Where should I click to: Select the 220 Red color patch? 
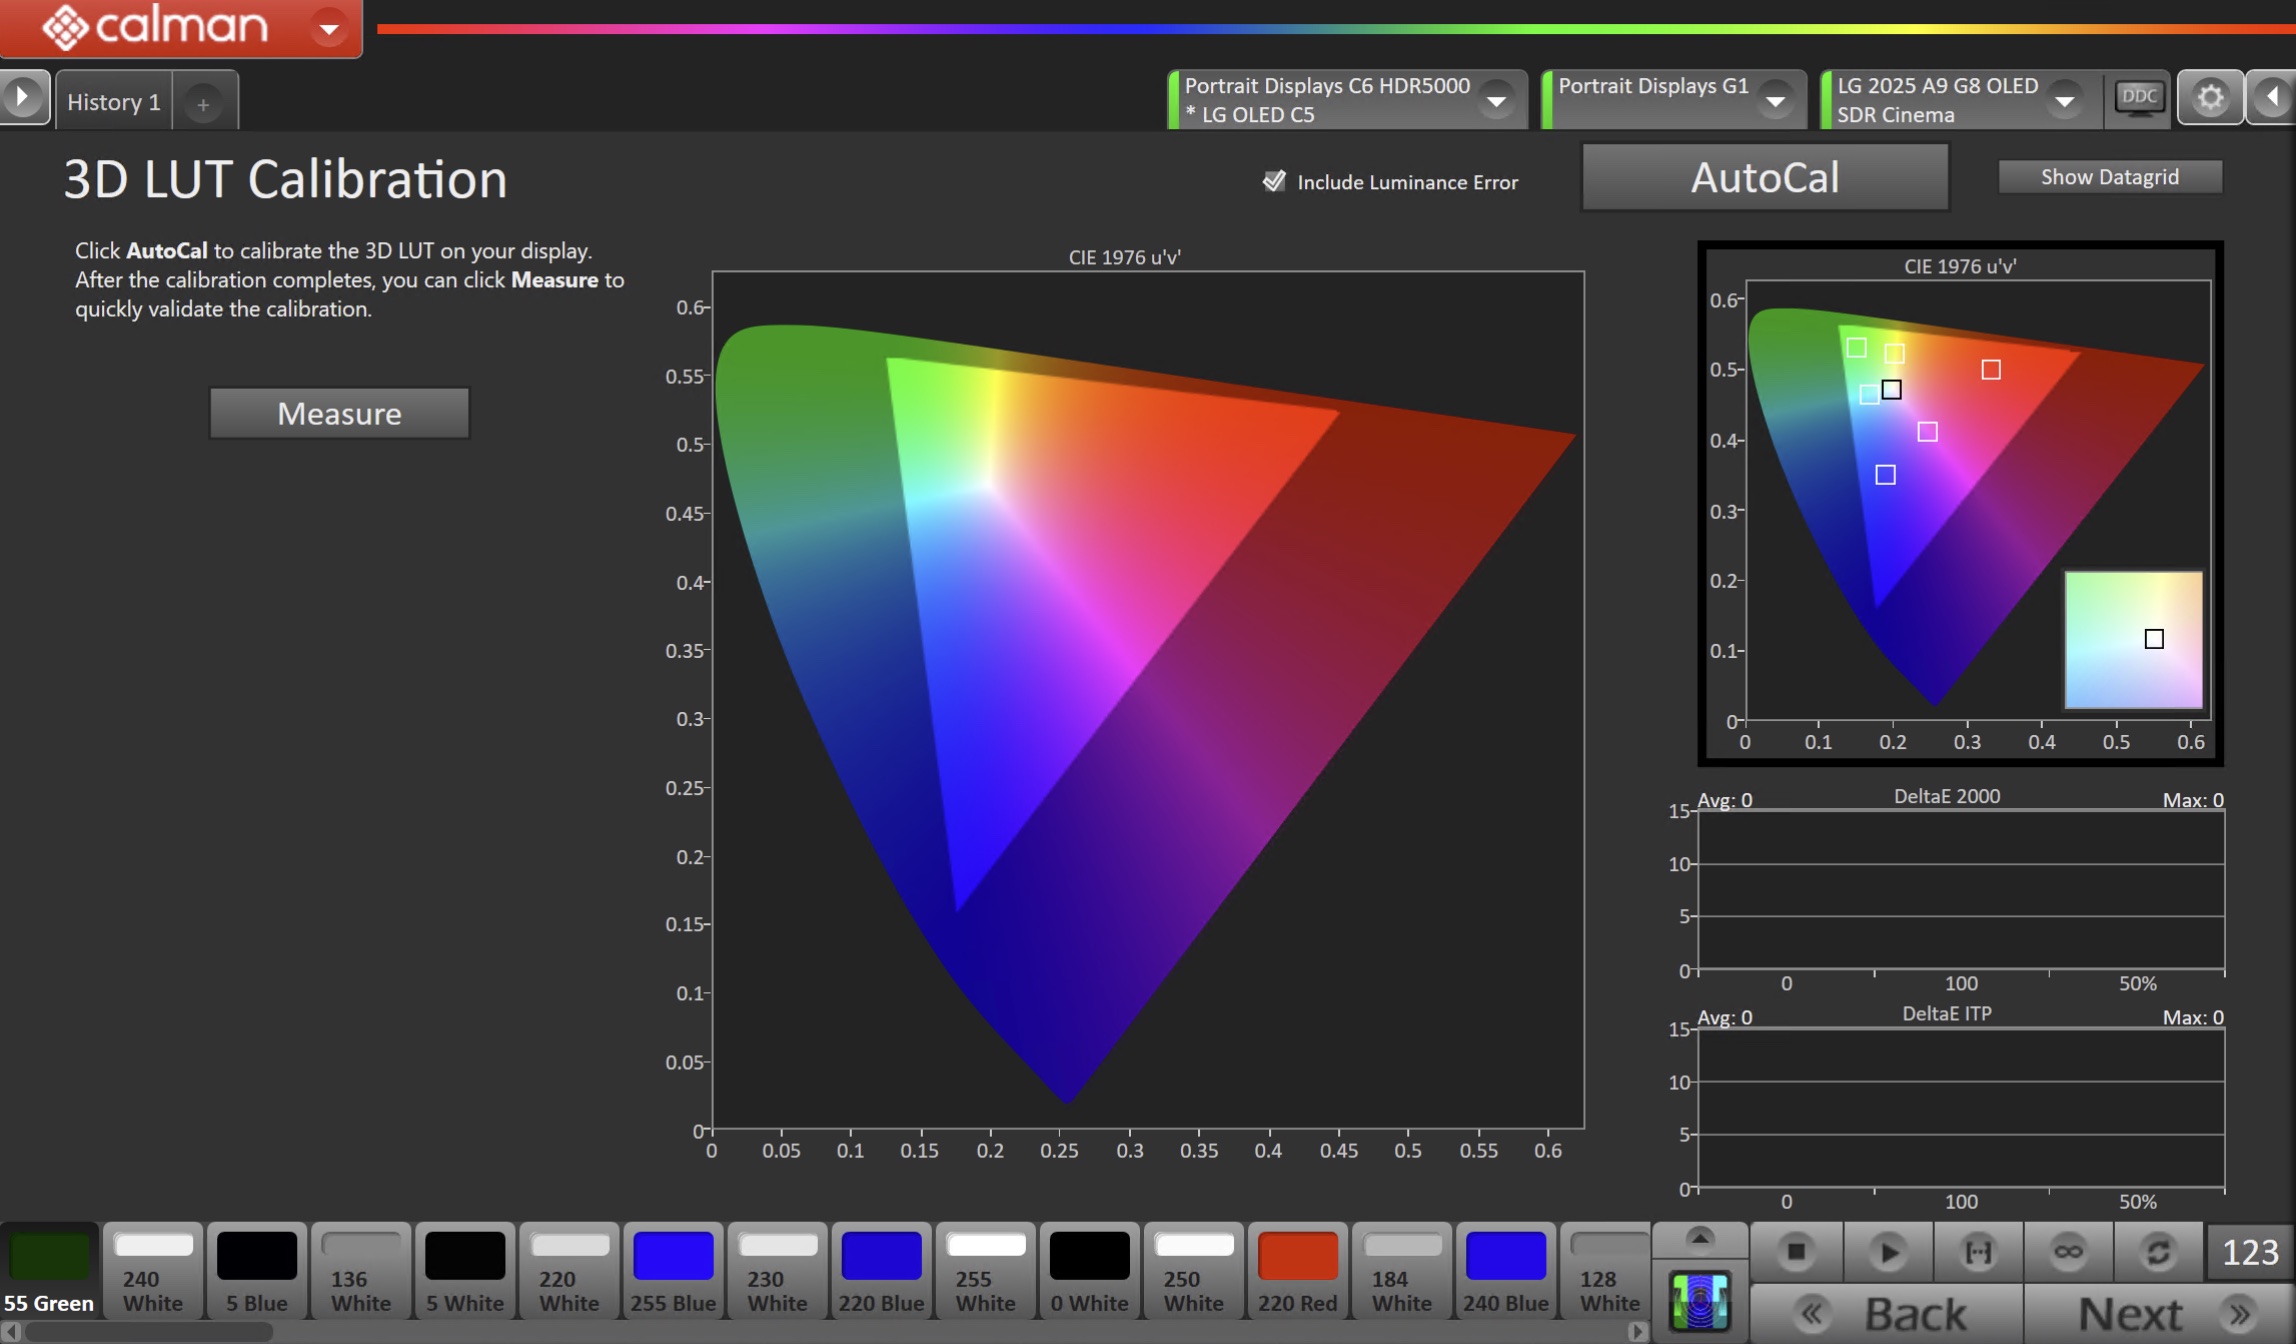tap(1297, 1271)
